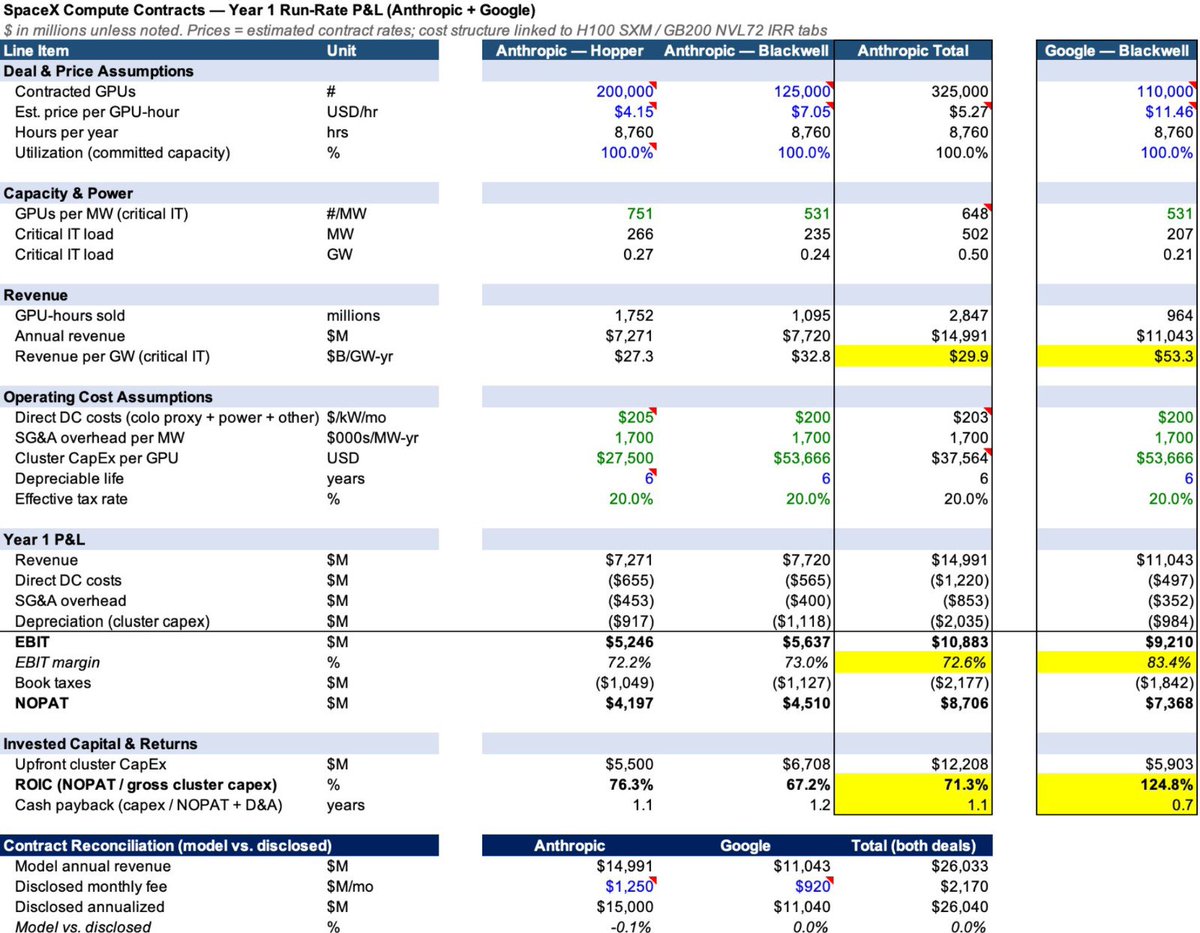Select the 'Google — Blackwell' column header

(1118, 51)
